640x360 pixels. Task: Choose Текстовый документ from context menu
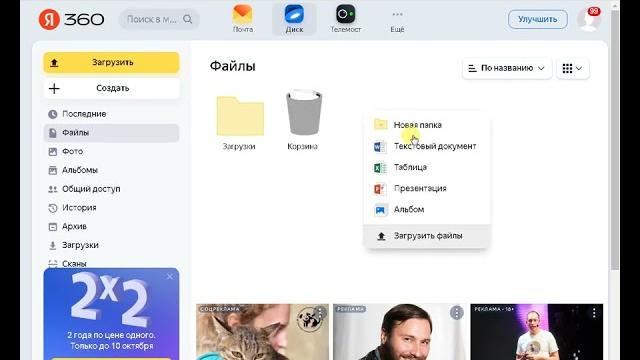pyautogui.click(x=427, y=146)
